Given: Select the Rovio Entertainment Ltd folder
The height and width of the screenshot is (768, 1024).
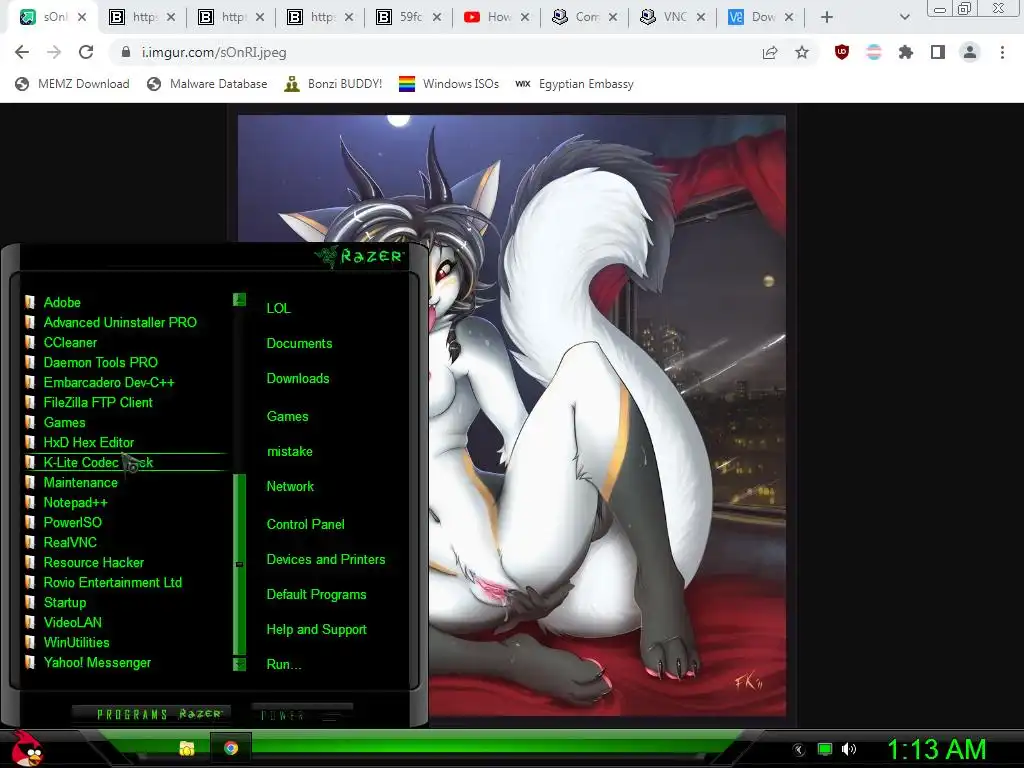Looking at the screenshot, I should (x=112, y=583).
